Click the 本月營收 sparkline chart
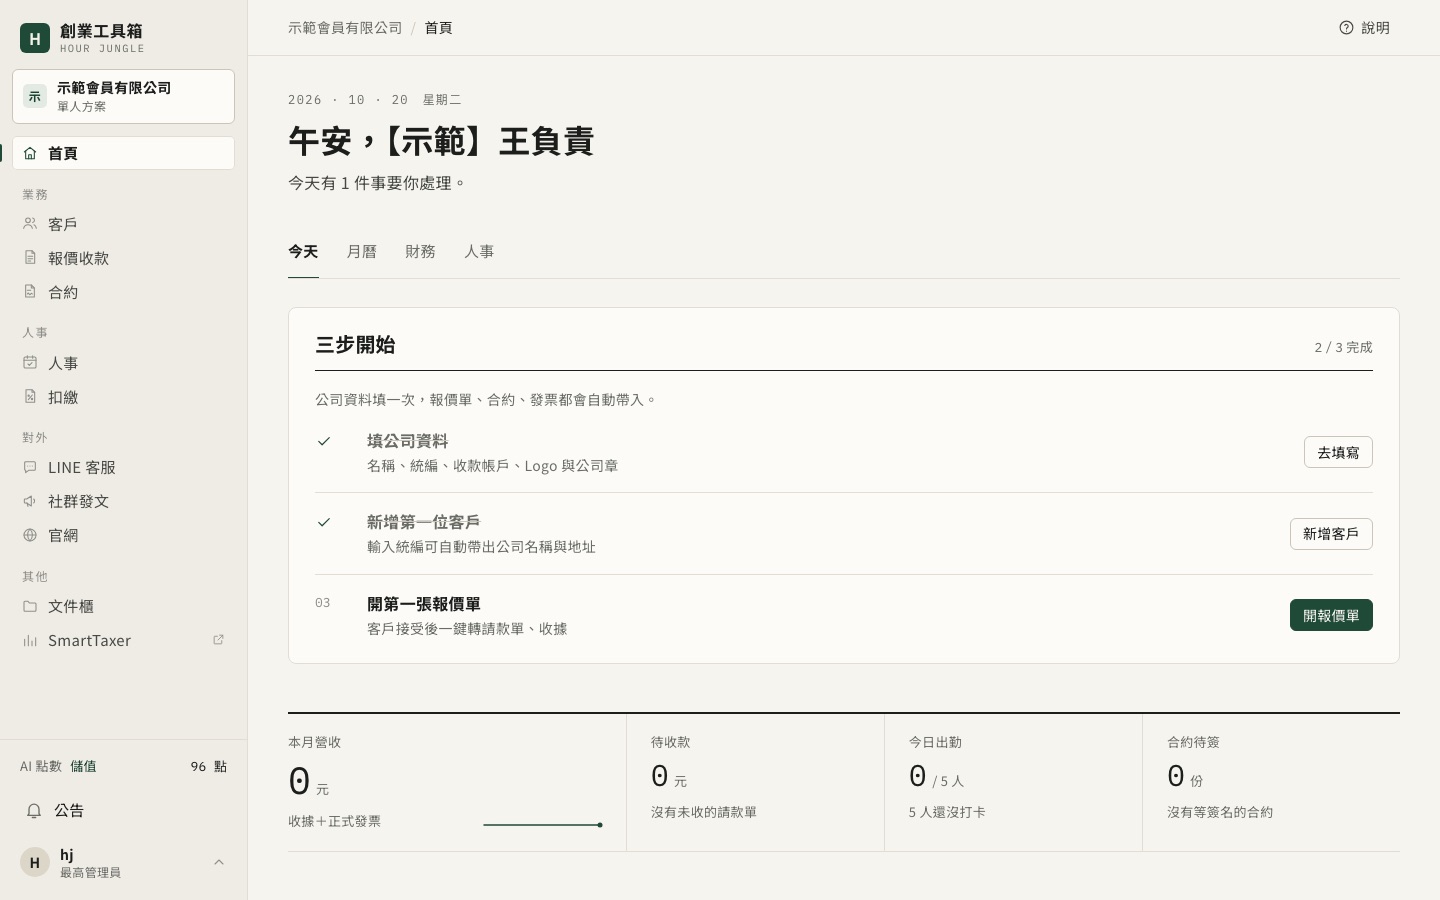 pos(543,825)
